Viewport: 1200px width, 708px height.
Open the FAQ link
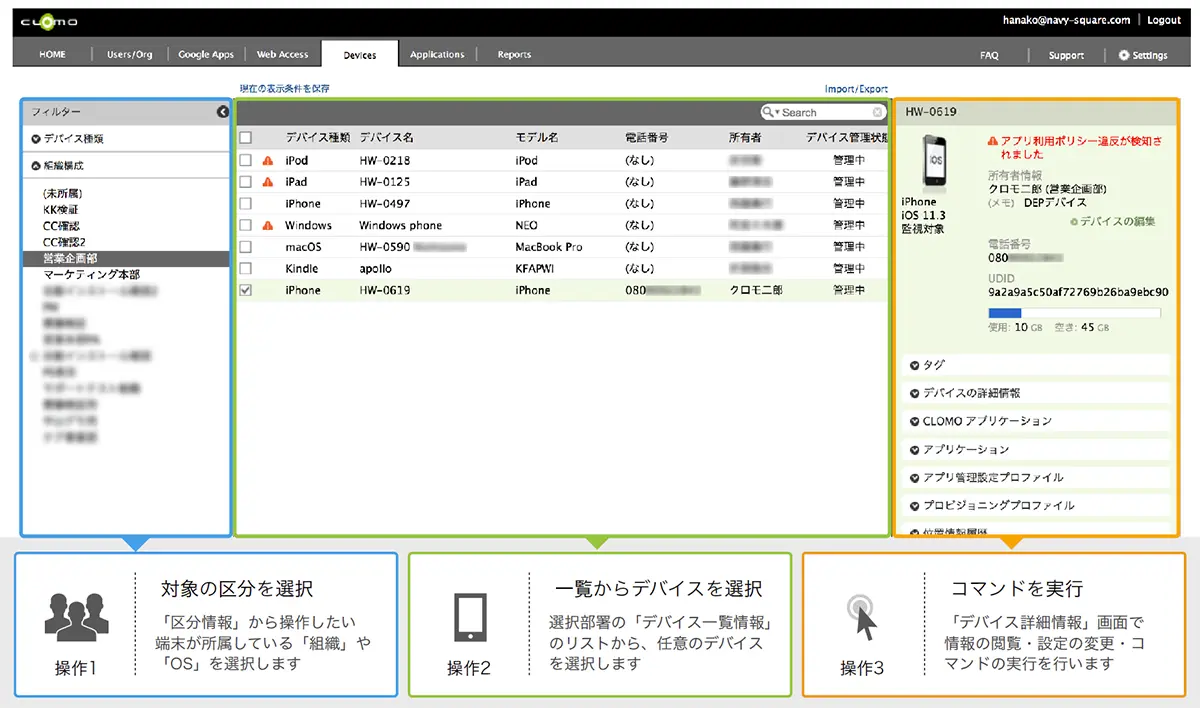click(989, 56)
